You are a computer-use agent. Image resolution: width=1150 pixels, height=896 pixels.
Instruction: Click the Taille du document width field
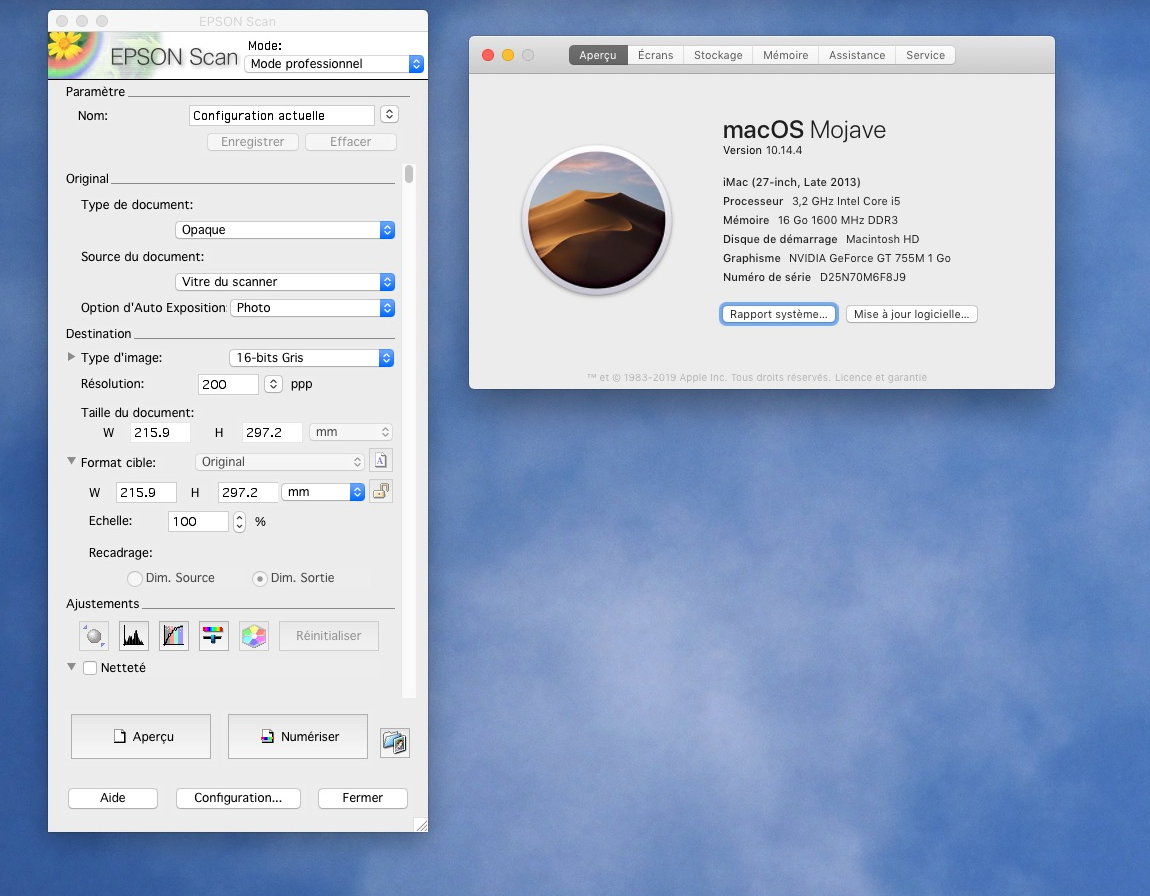tap(160, 433)
